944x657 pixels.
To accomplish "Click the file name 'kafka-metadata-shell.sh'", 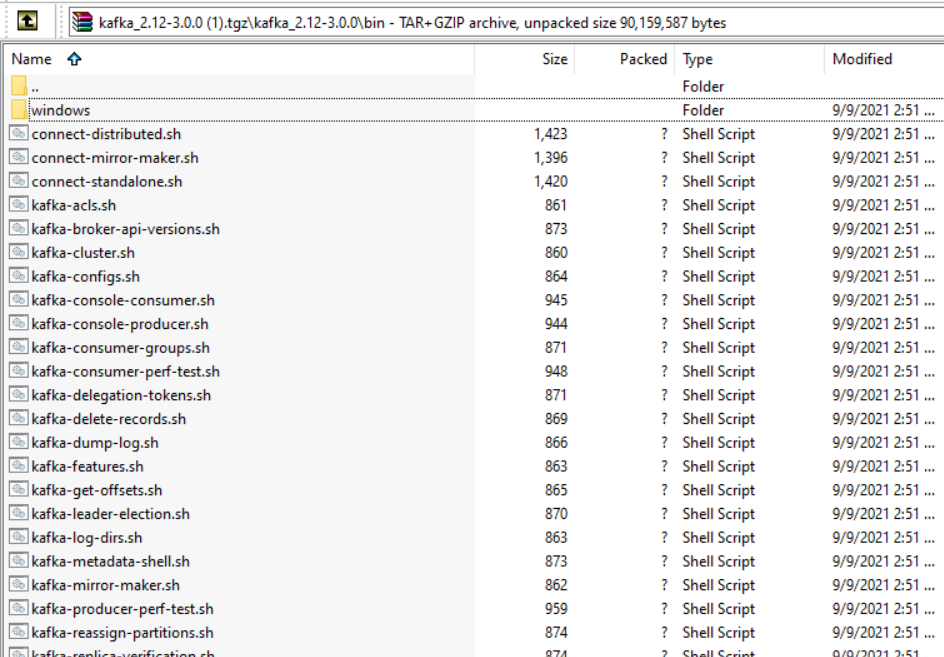I will [x=111, y=561].
